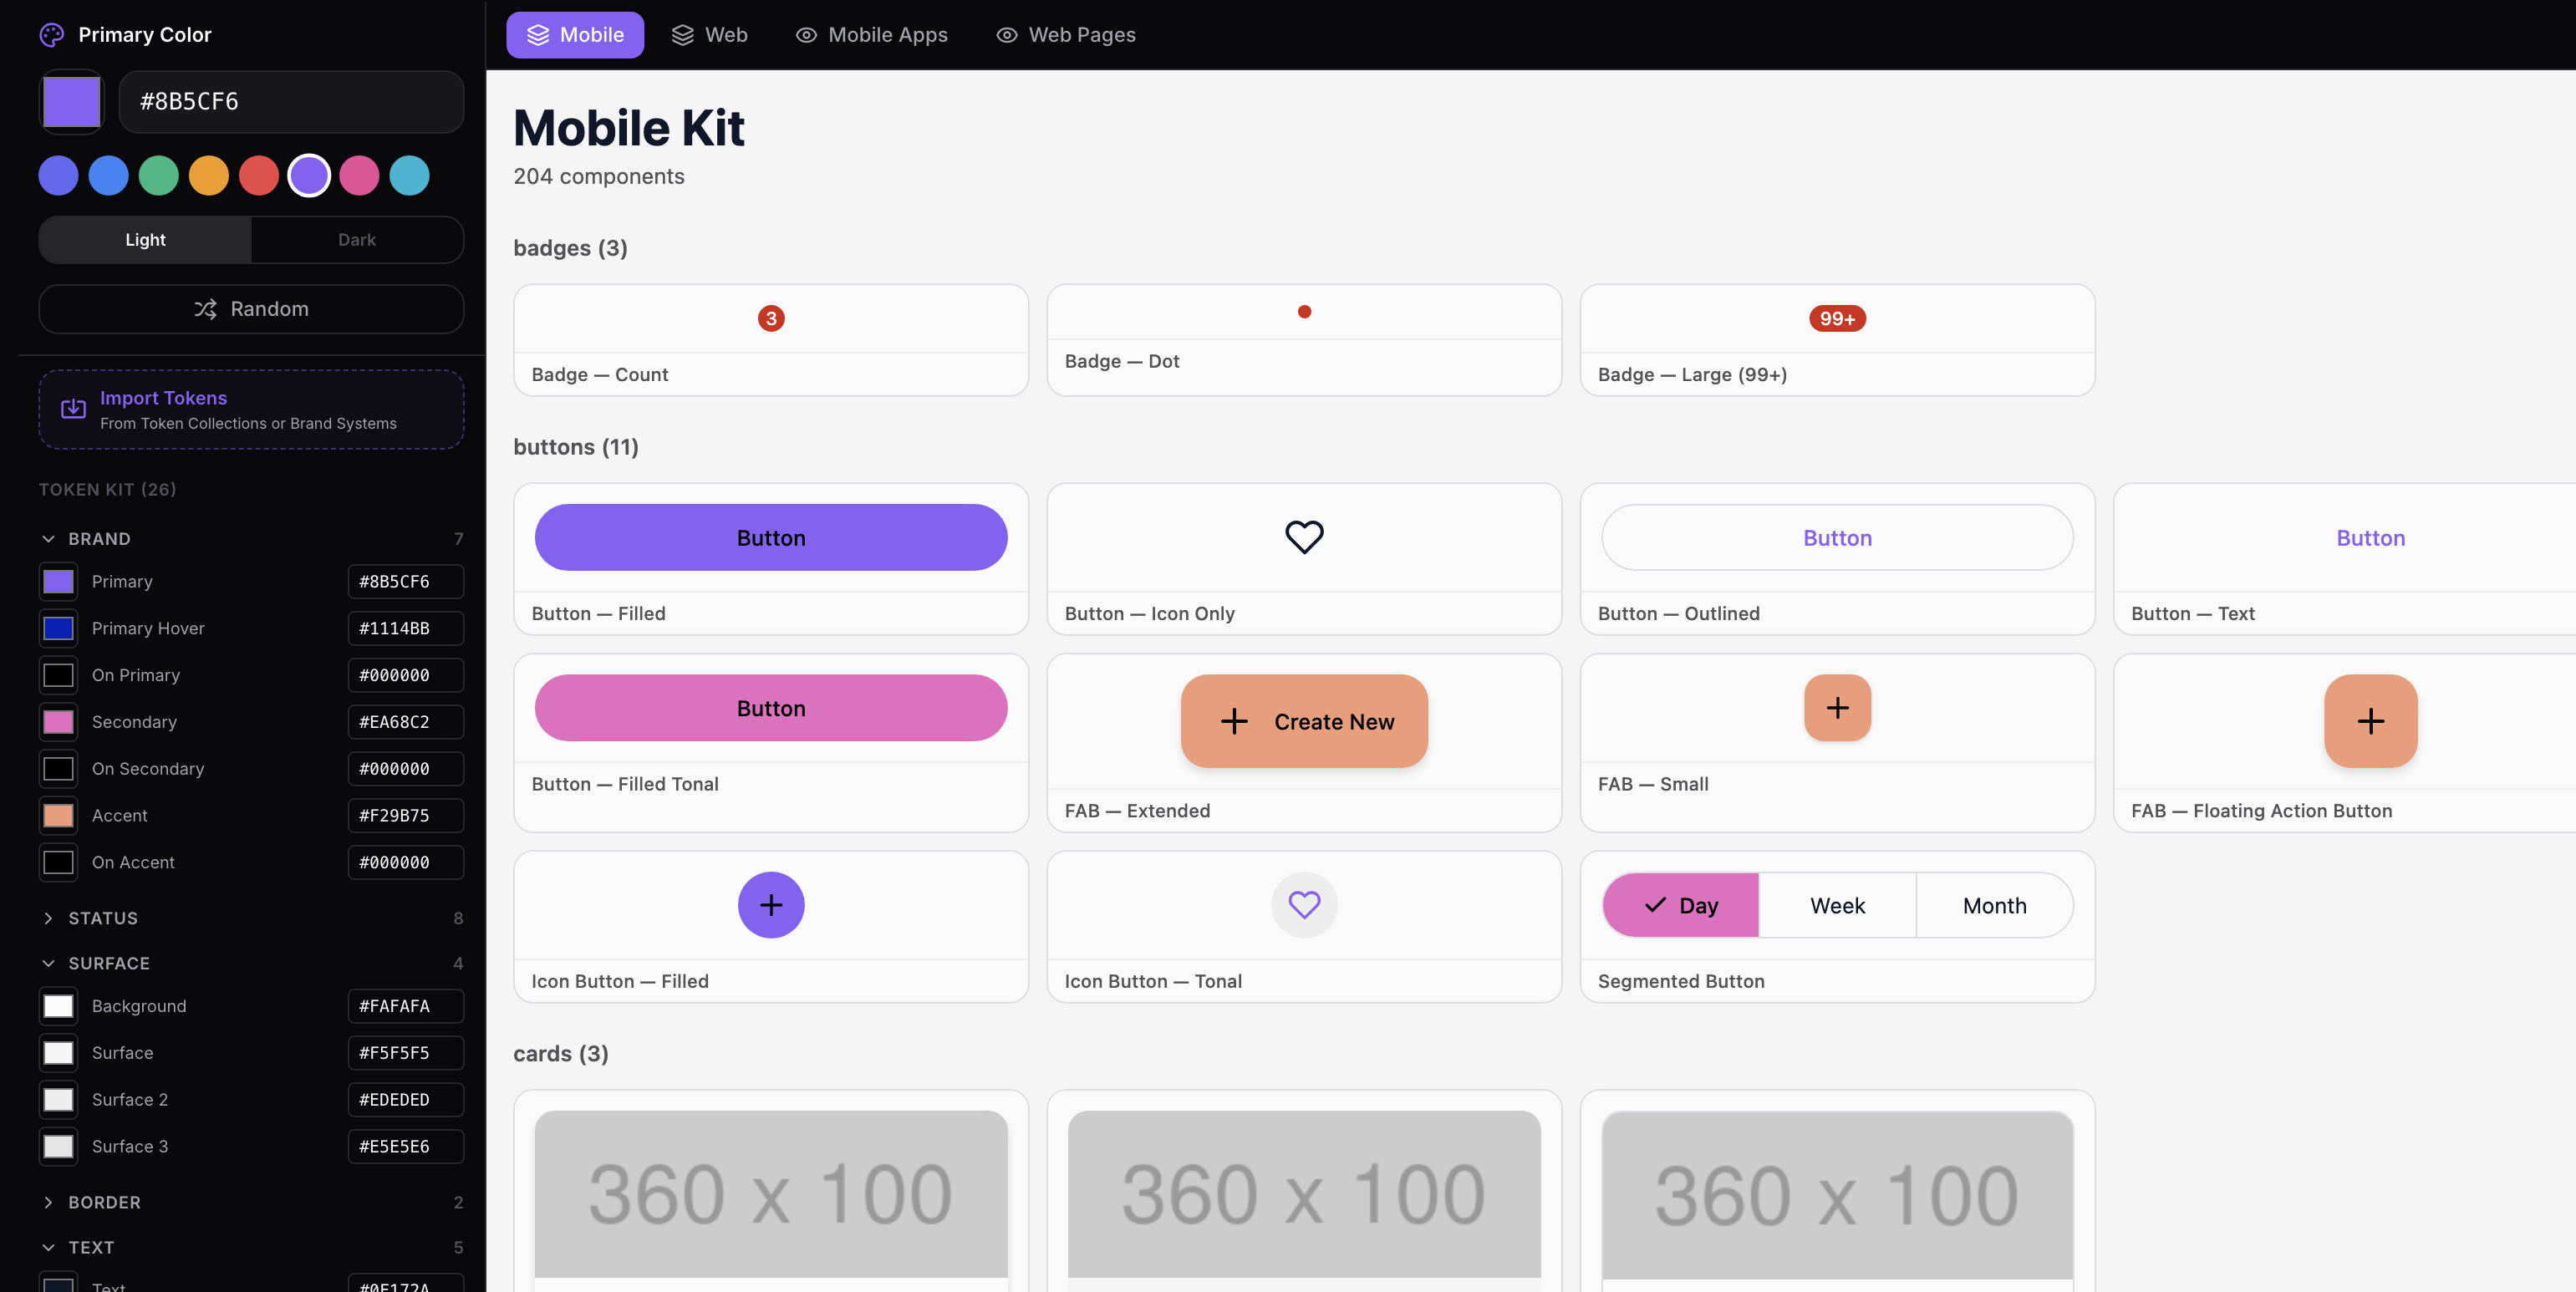
Task: Click the Random color button
Action: coord(251,309)
